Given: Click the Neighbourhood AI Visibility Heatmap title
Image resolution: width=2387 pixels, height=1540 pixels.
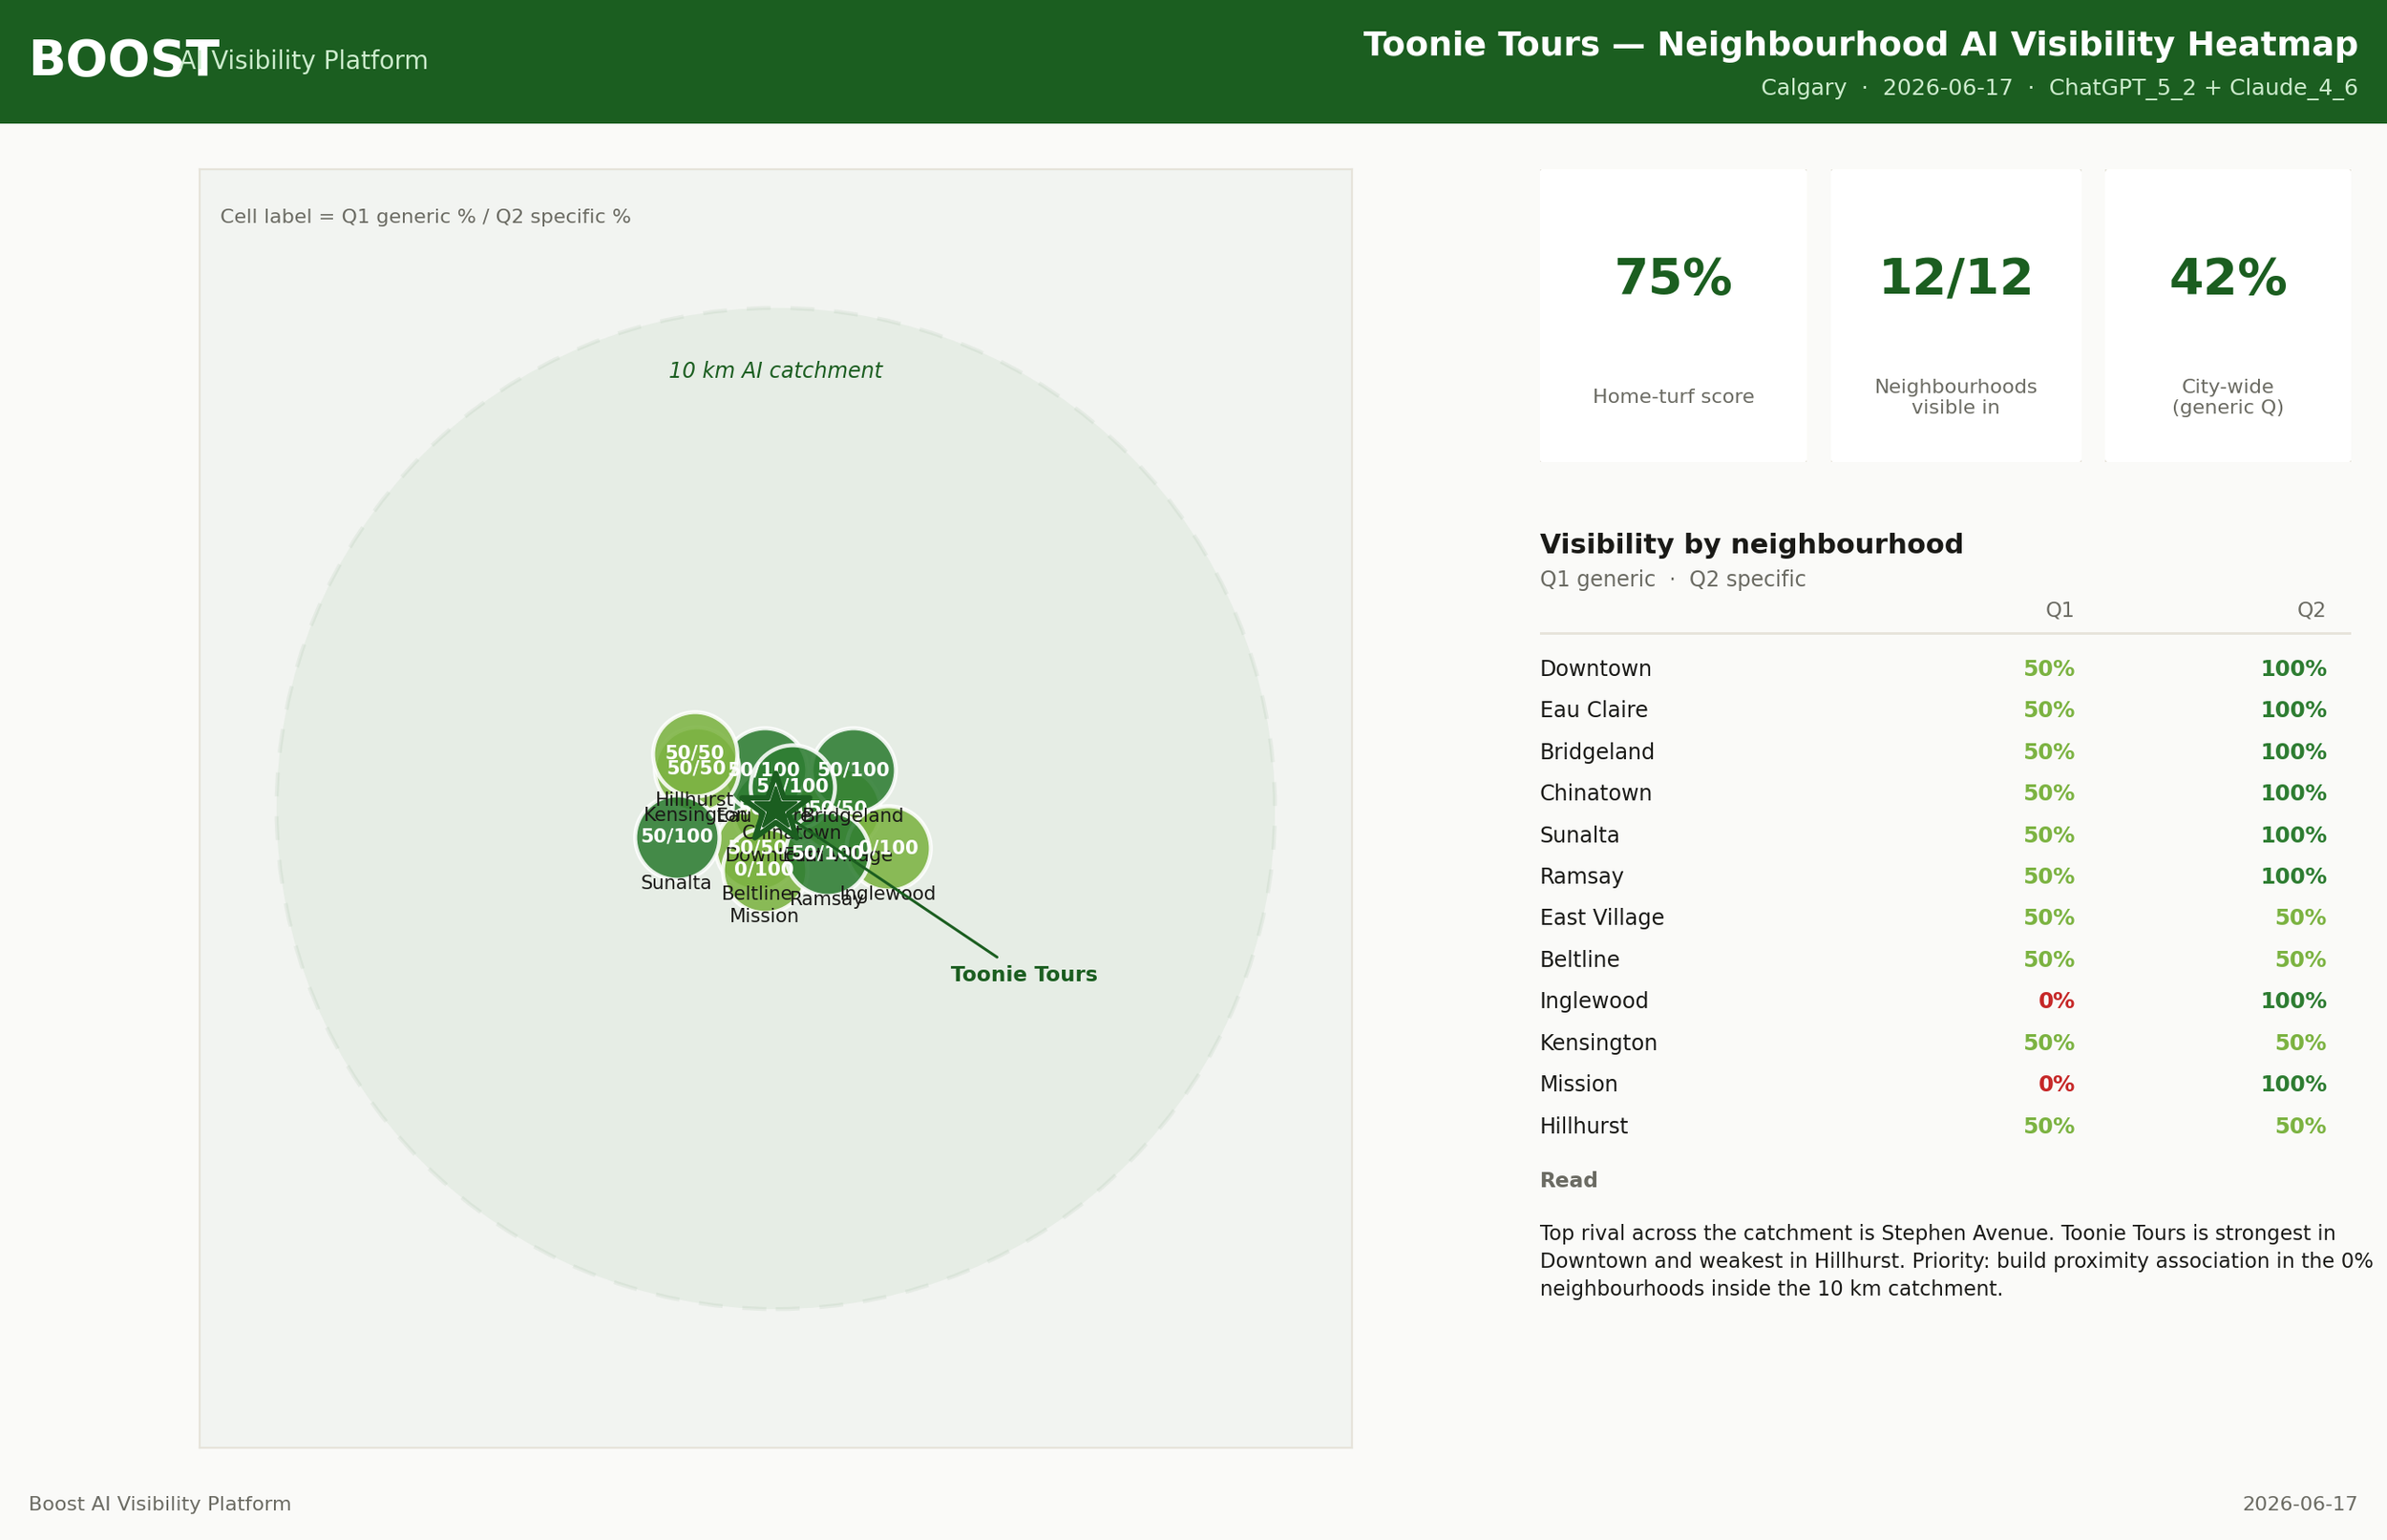Looking at the screenshot, I should click(1860, 45).
